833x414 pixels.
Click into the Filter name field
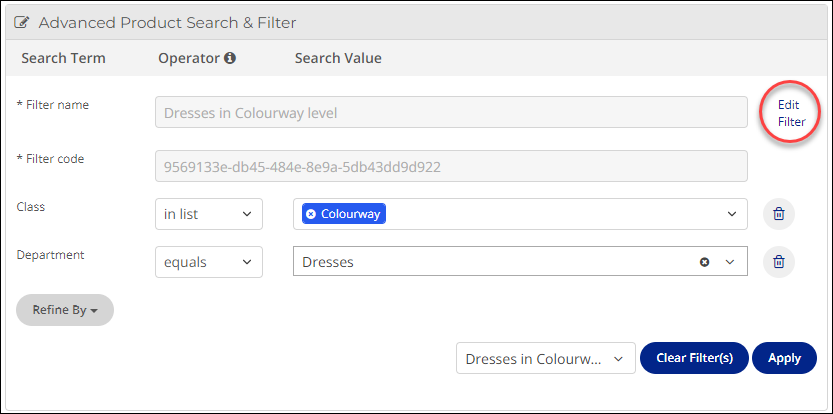pos(451,112)
